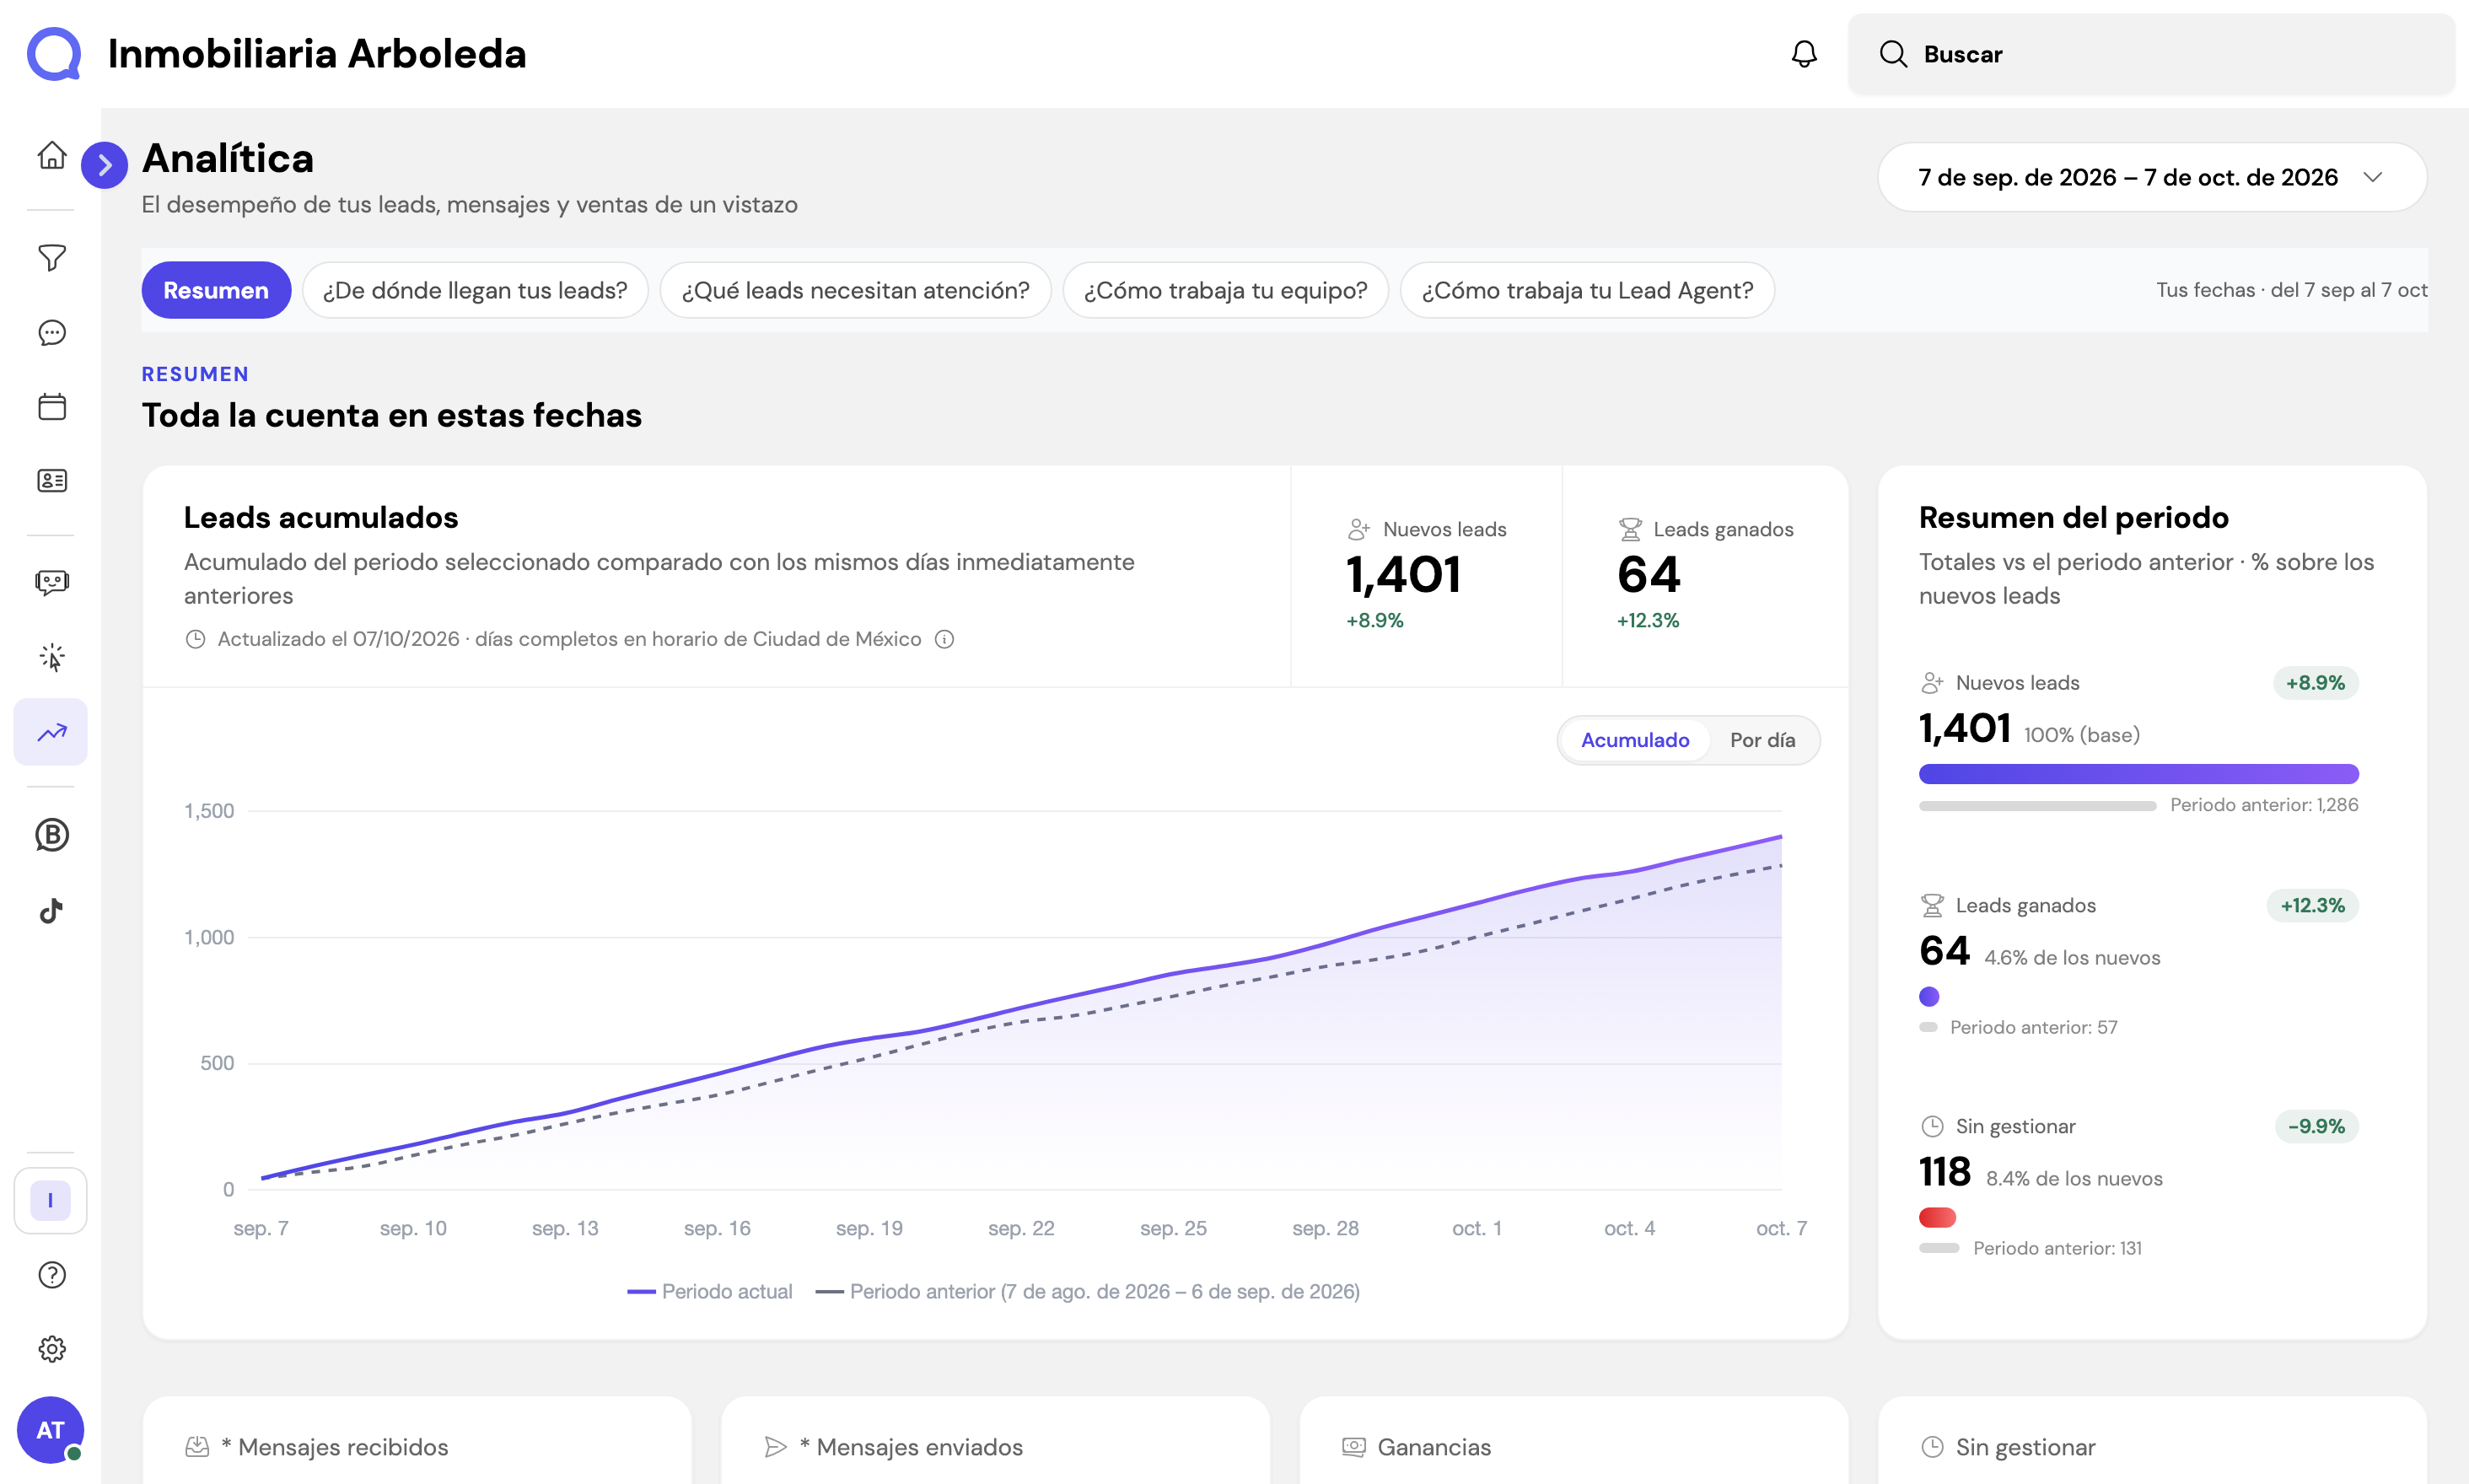Click the info icon after Ciudad de México
The width and height of the screenshot is (2469, 1484).
click(x=944, y=639)
